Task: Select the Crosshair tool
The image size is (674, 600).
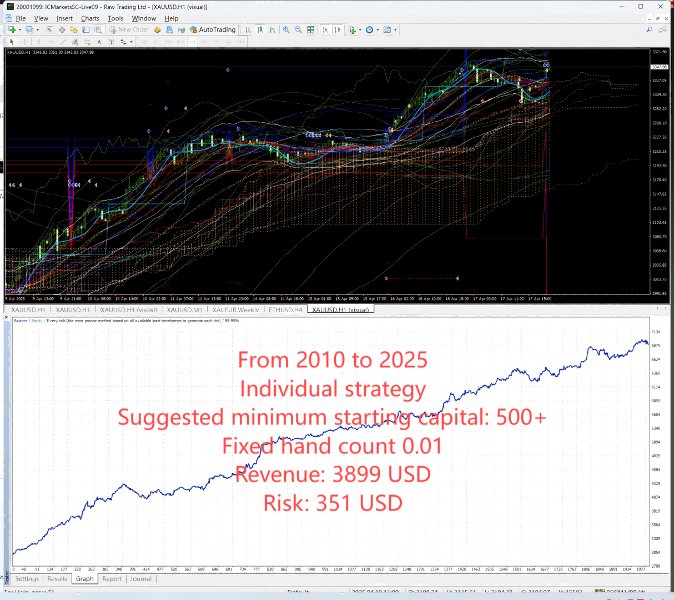Action: tap(25, 42)
